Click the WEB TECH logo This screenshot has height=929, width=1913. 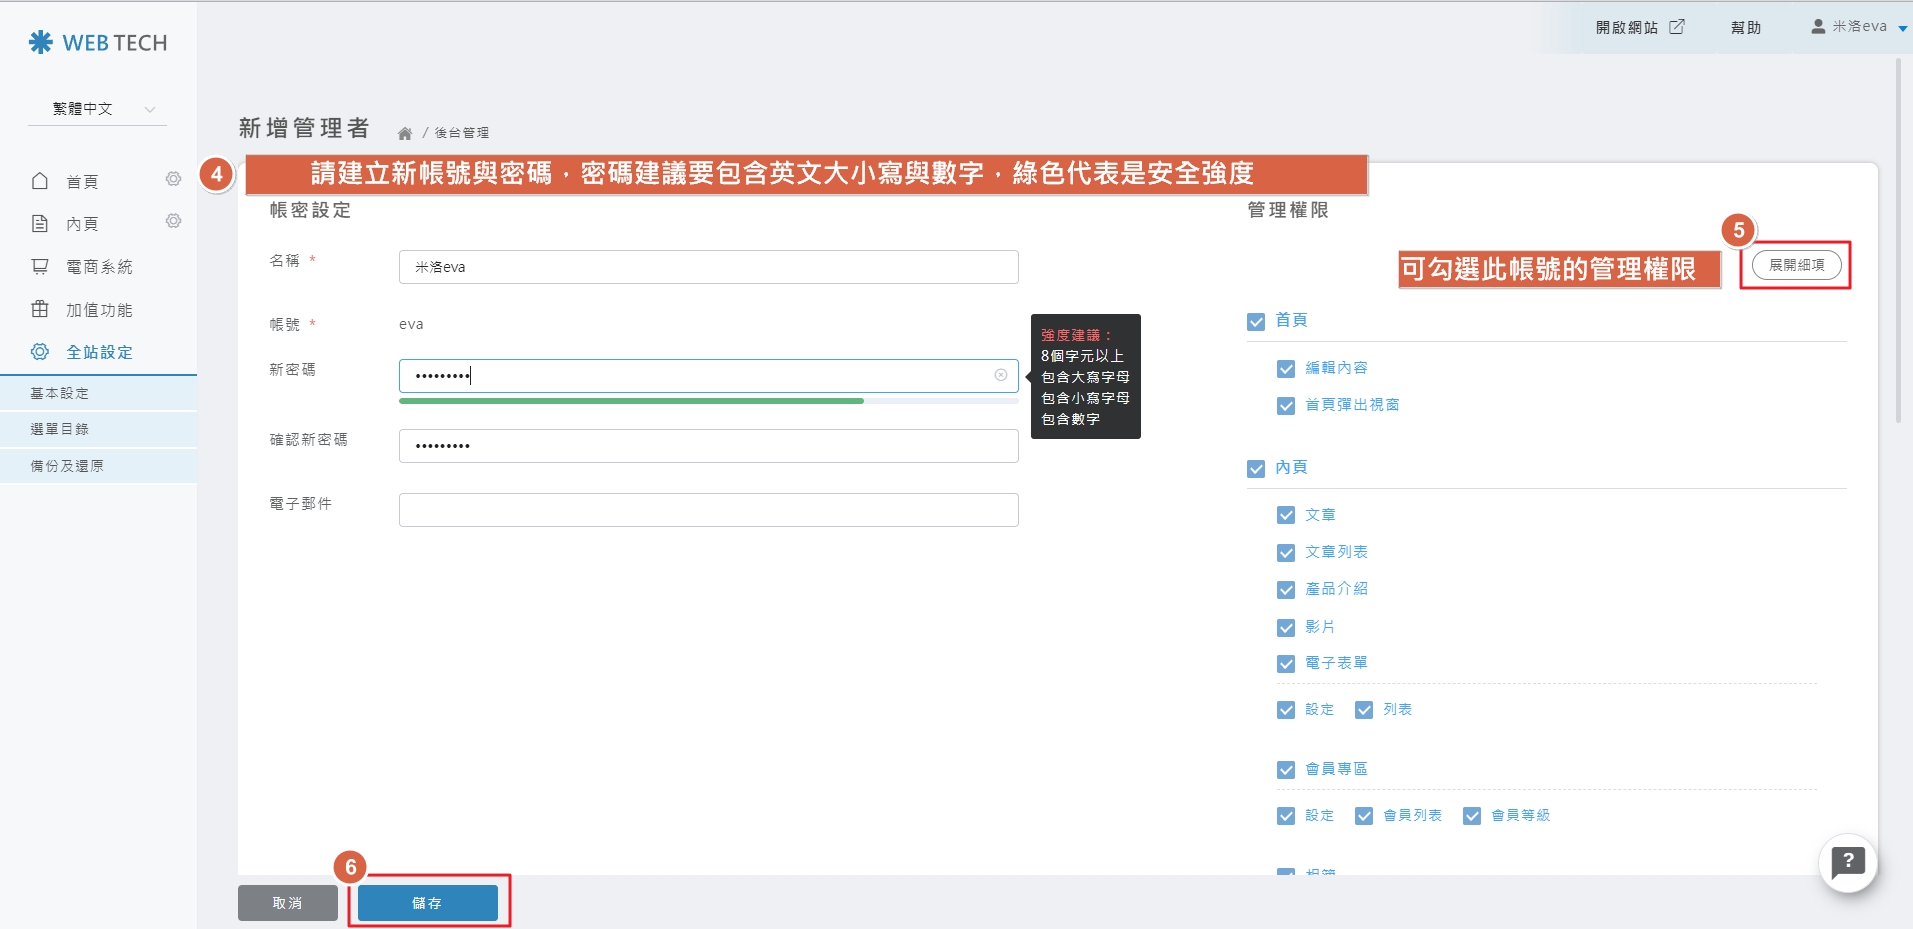click(x=98, y=43)
